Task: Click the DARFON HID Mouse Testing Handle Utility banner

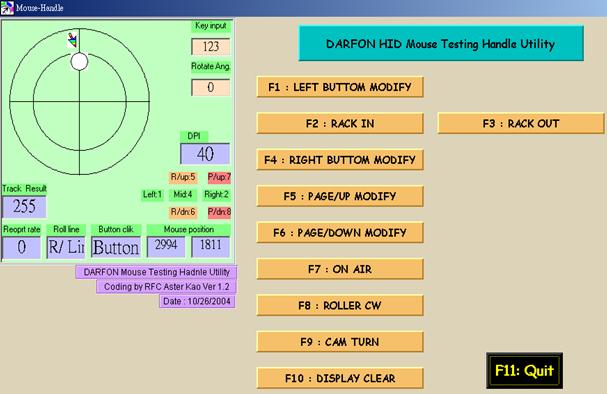Action: click(441, 43)
